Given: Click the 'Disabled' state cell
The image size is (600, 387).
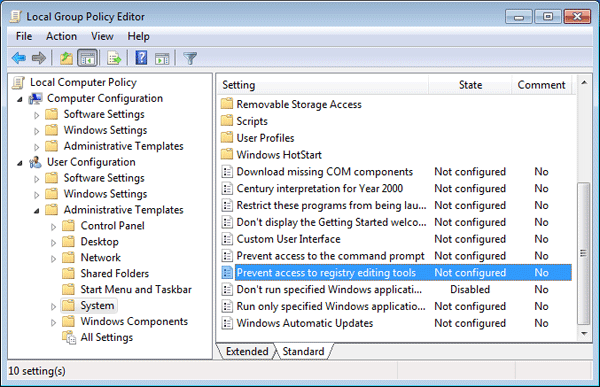Looking at the screenshot, I should pos(470,289).
